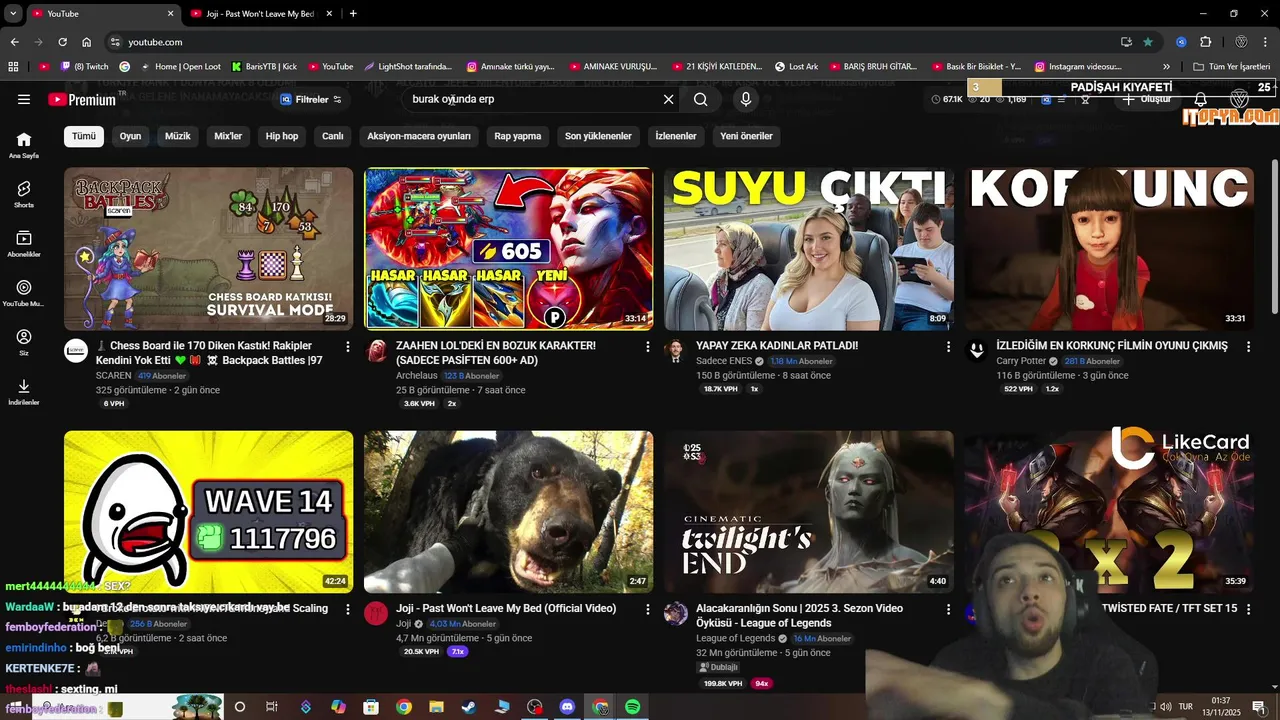Screen dimensions: 1280x720
Task: Select the Tümü filter chip
Action: 84,136
